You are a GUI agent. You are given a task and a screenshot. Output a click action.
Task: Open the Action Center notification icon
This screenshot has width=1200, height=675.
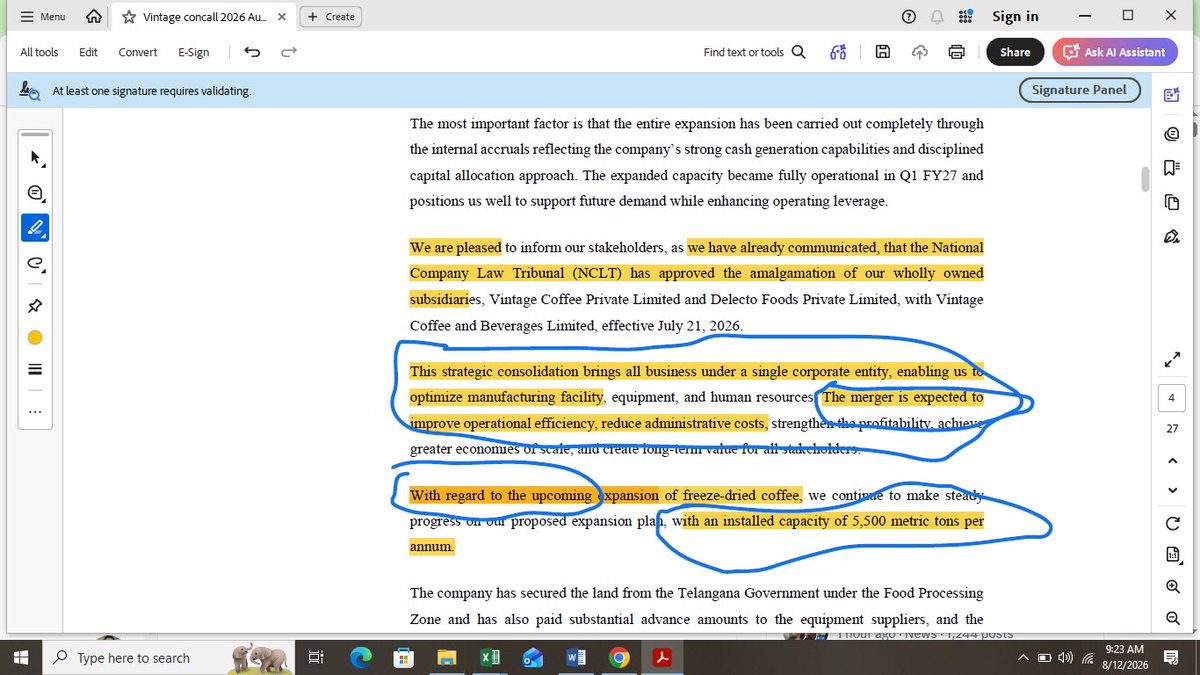coord(1171,658)
